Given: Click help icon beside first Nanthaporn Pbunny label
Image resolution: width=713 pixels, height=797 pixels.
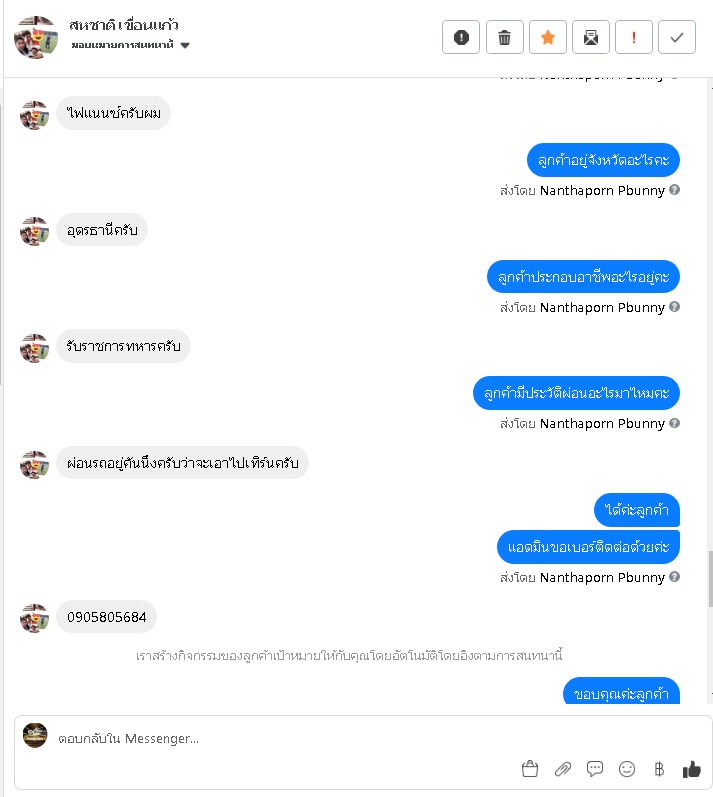Looking at the screenshot, I should [674, 190].
